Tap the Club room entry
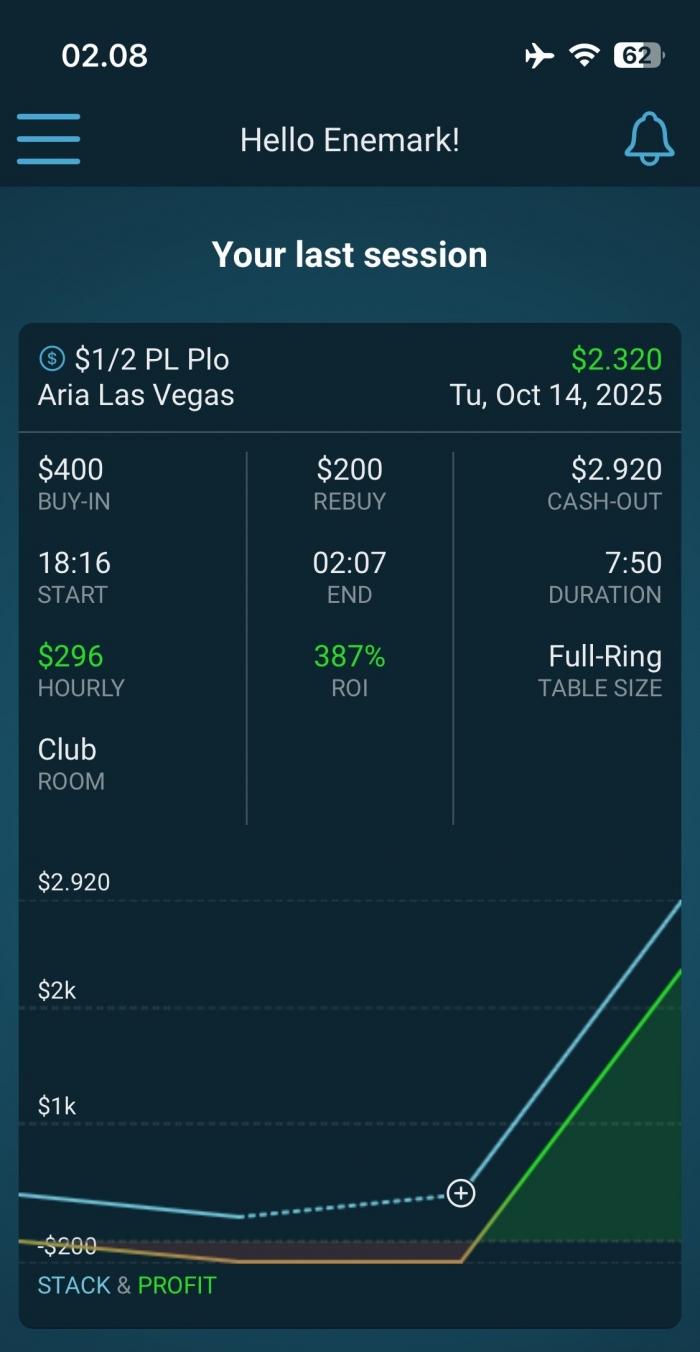Image resolution: width=700 pixels, height=1352 pixels. click(67, 749)
